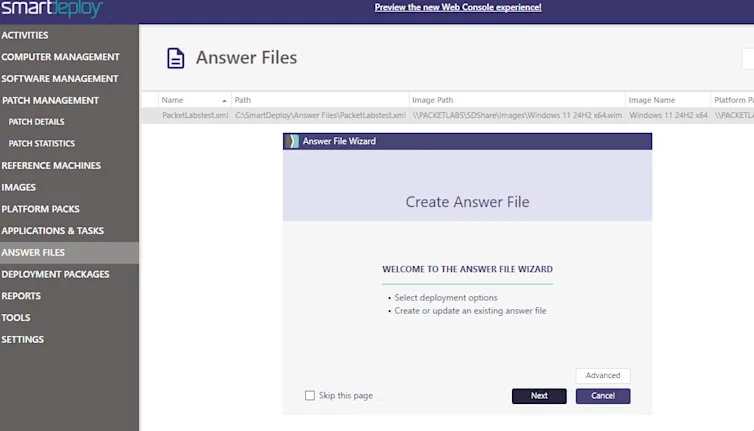Click the Answer File Wizard title icon

click(x=292, y=141)
